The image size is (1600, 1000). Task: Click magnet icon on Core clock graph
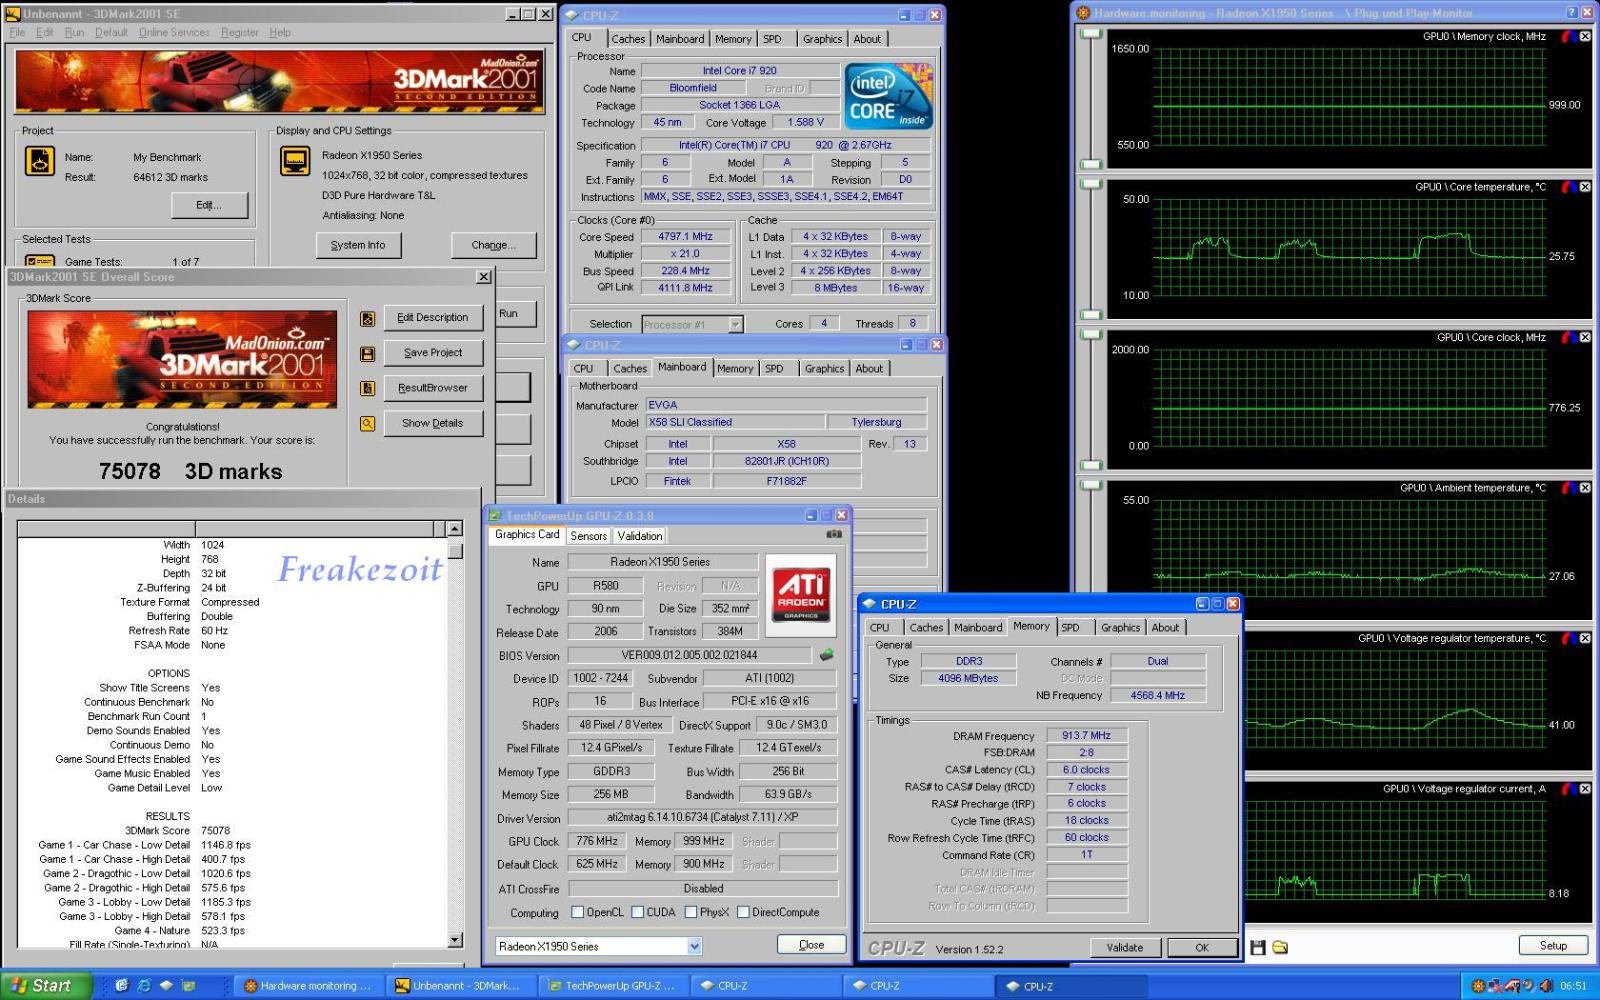coord(1568,337)
